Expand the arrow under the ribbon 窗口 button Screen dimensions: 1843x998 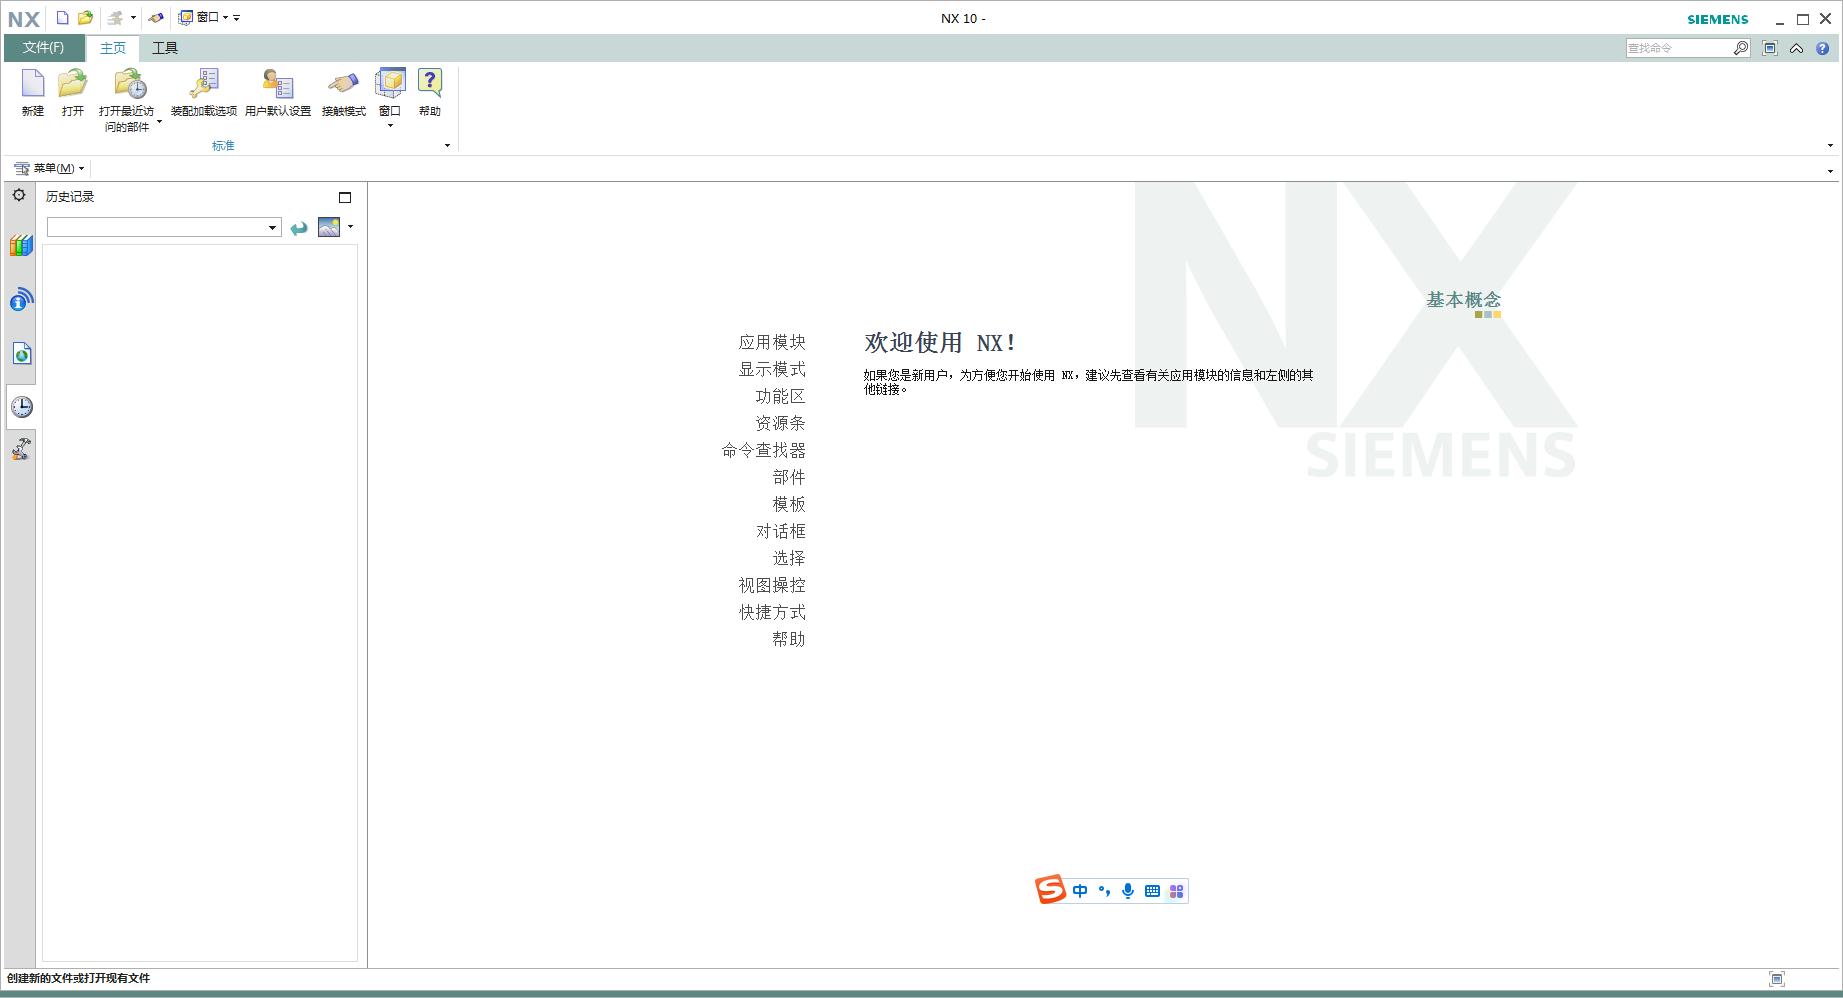click(390, 126)
